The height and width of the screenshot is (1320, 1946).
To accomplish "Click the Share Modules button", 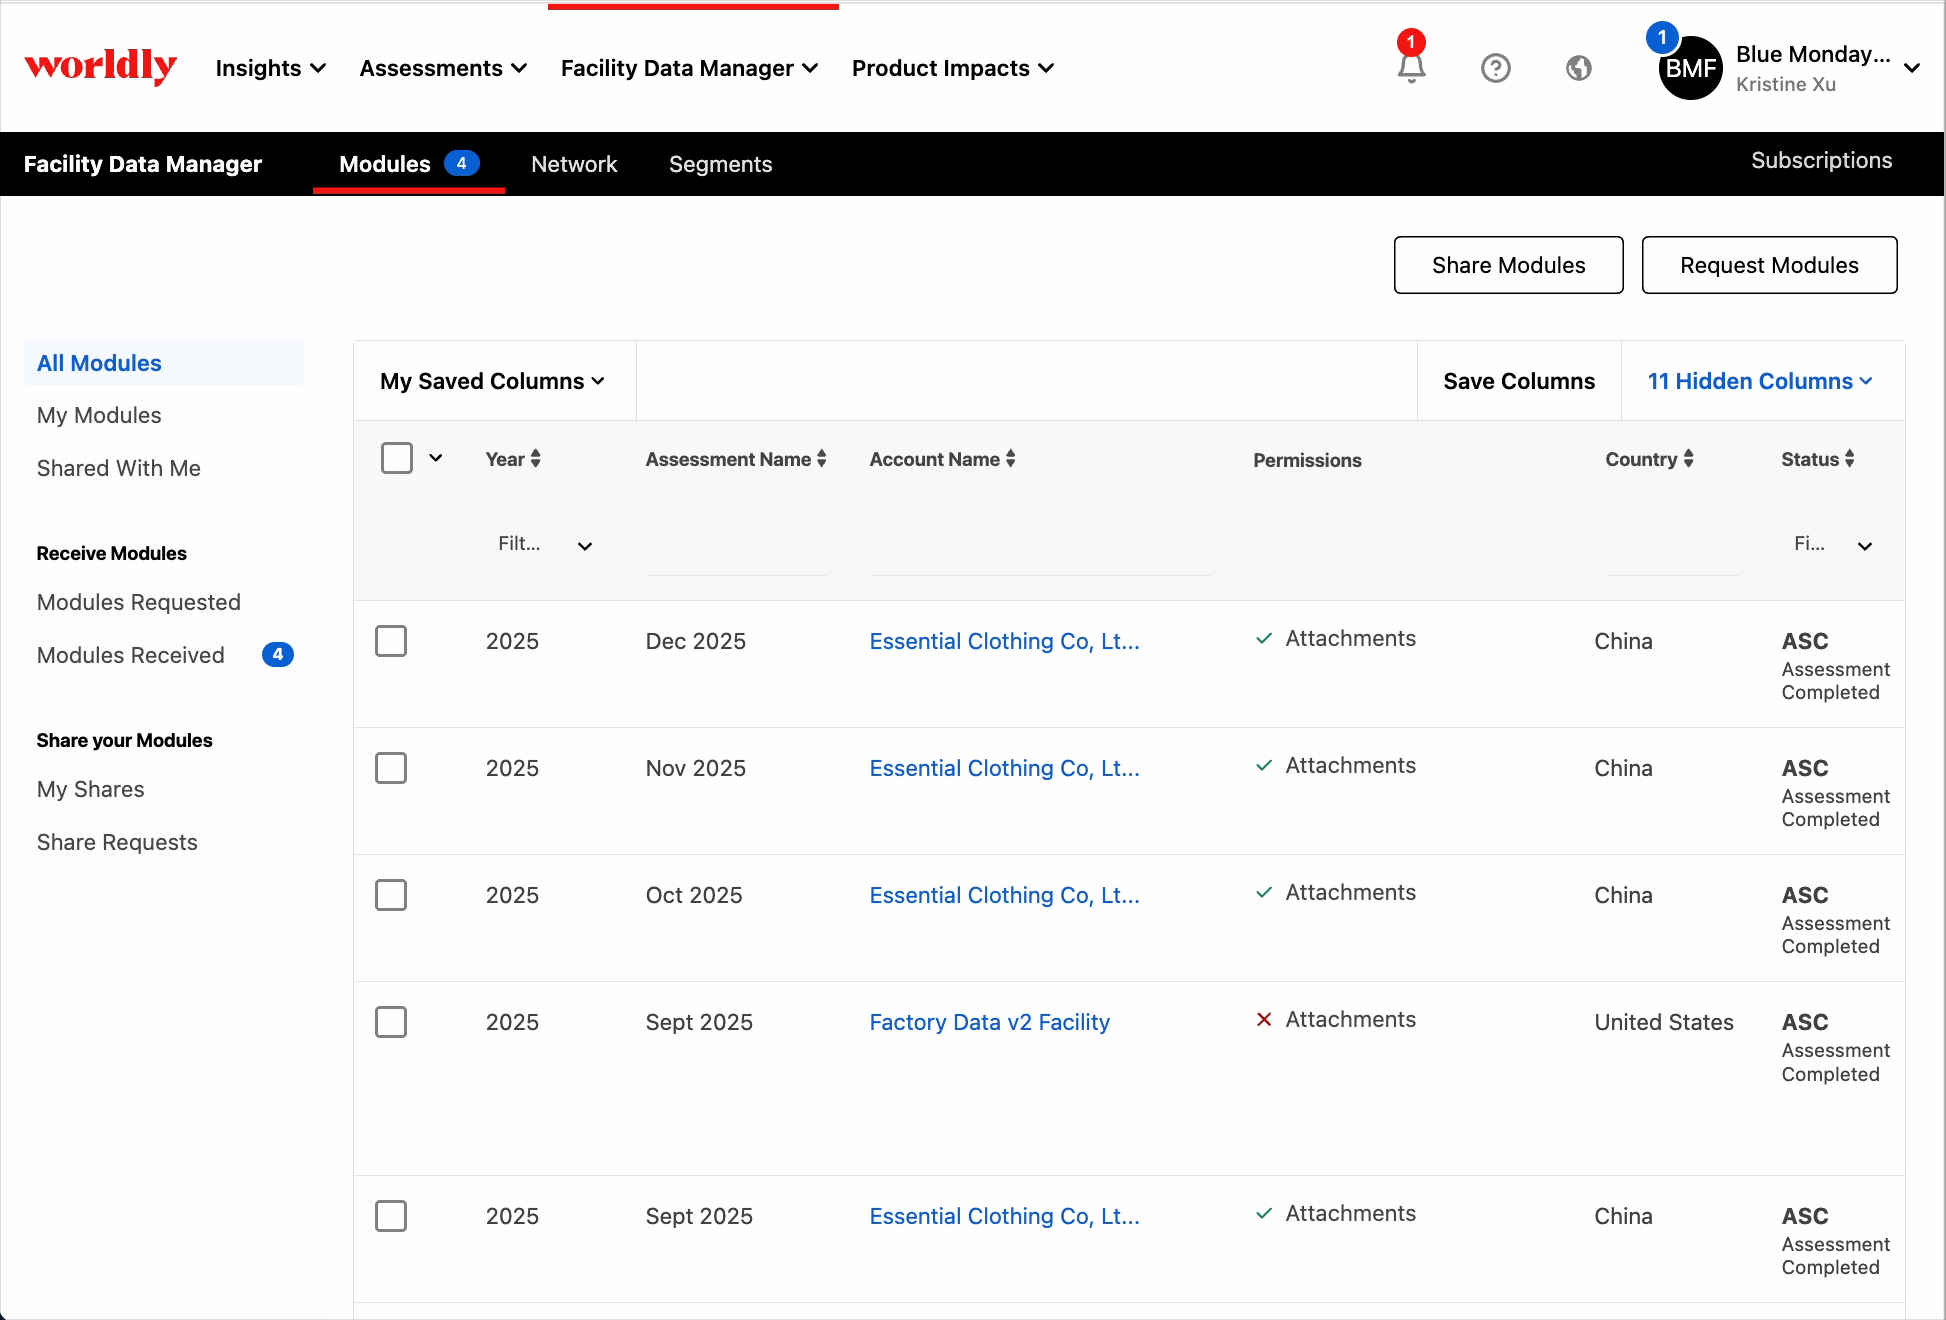I will [1508, 265].
